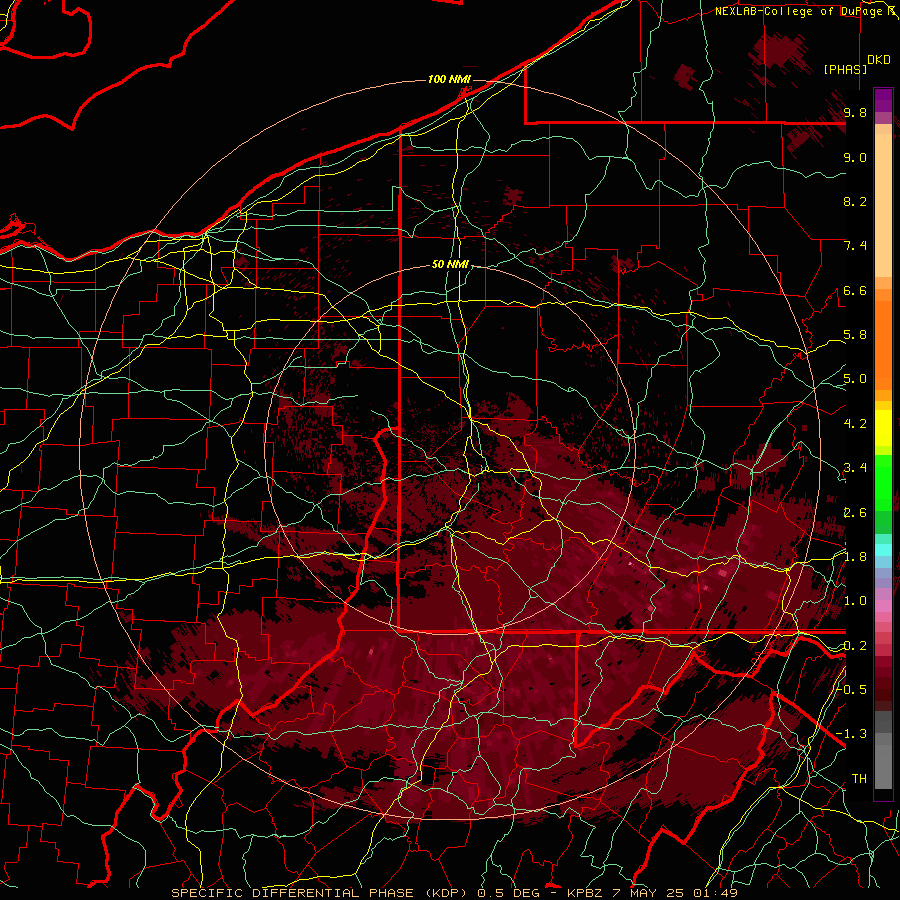Click the cyan segment of the color bar

[883, 550]
